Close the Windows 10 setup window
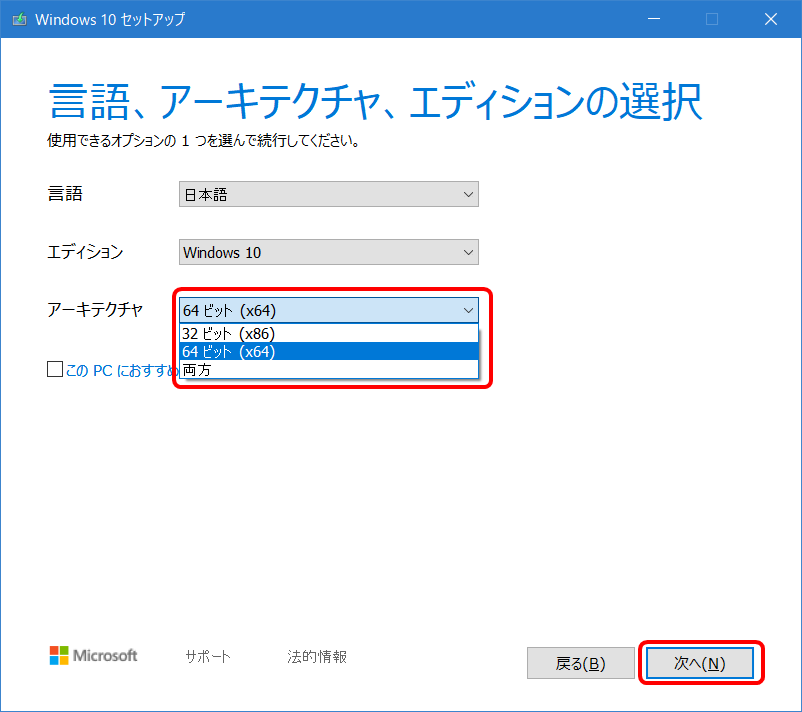This screenshot has height=712, width=802. click(771, 19)
